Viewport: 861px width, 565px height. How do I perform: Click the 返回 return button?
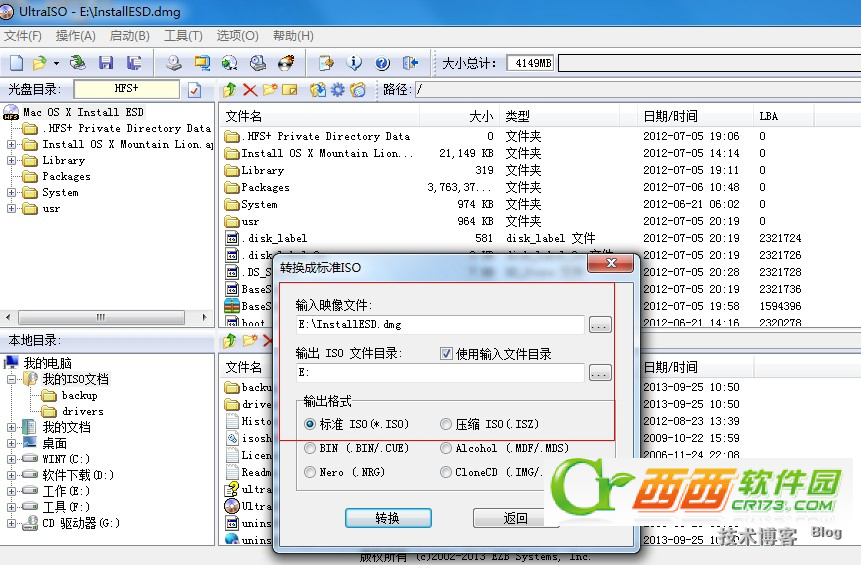pos(515,518)
